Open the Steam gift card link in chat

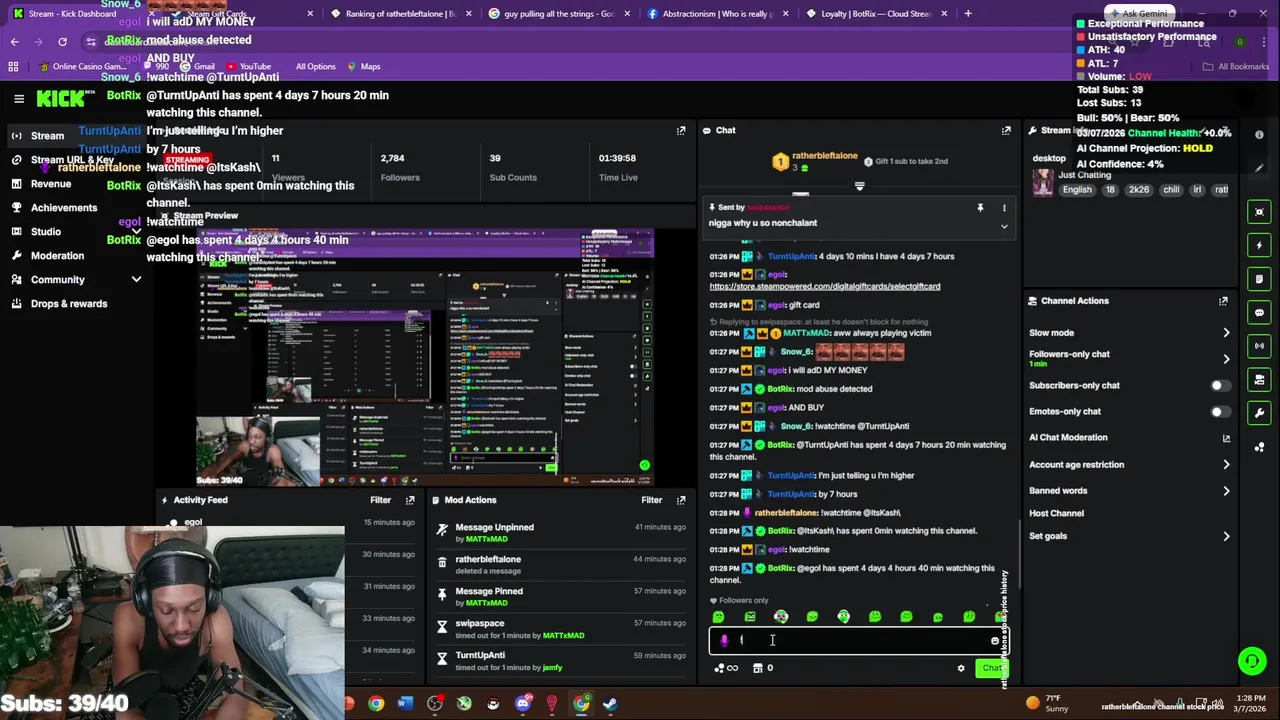click(x=825, y=287)
